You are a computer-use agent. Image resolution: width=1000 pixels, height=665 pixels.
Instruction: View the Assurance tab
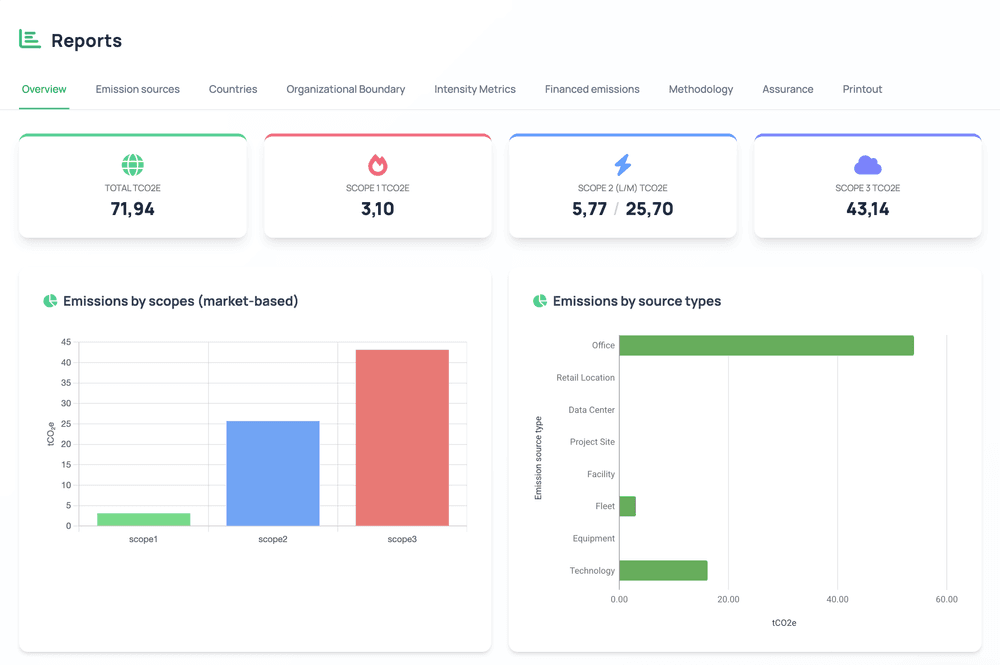788,89
